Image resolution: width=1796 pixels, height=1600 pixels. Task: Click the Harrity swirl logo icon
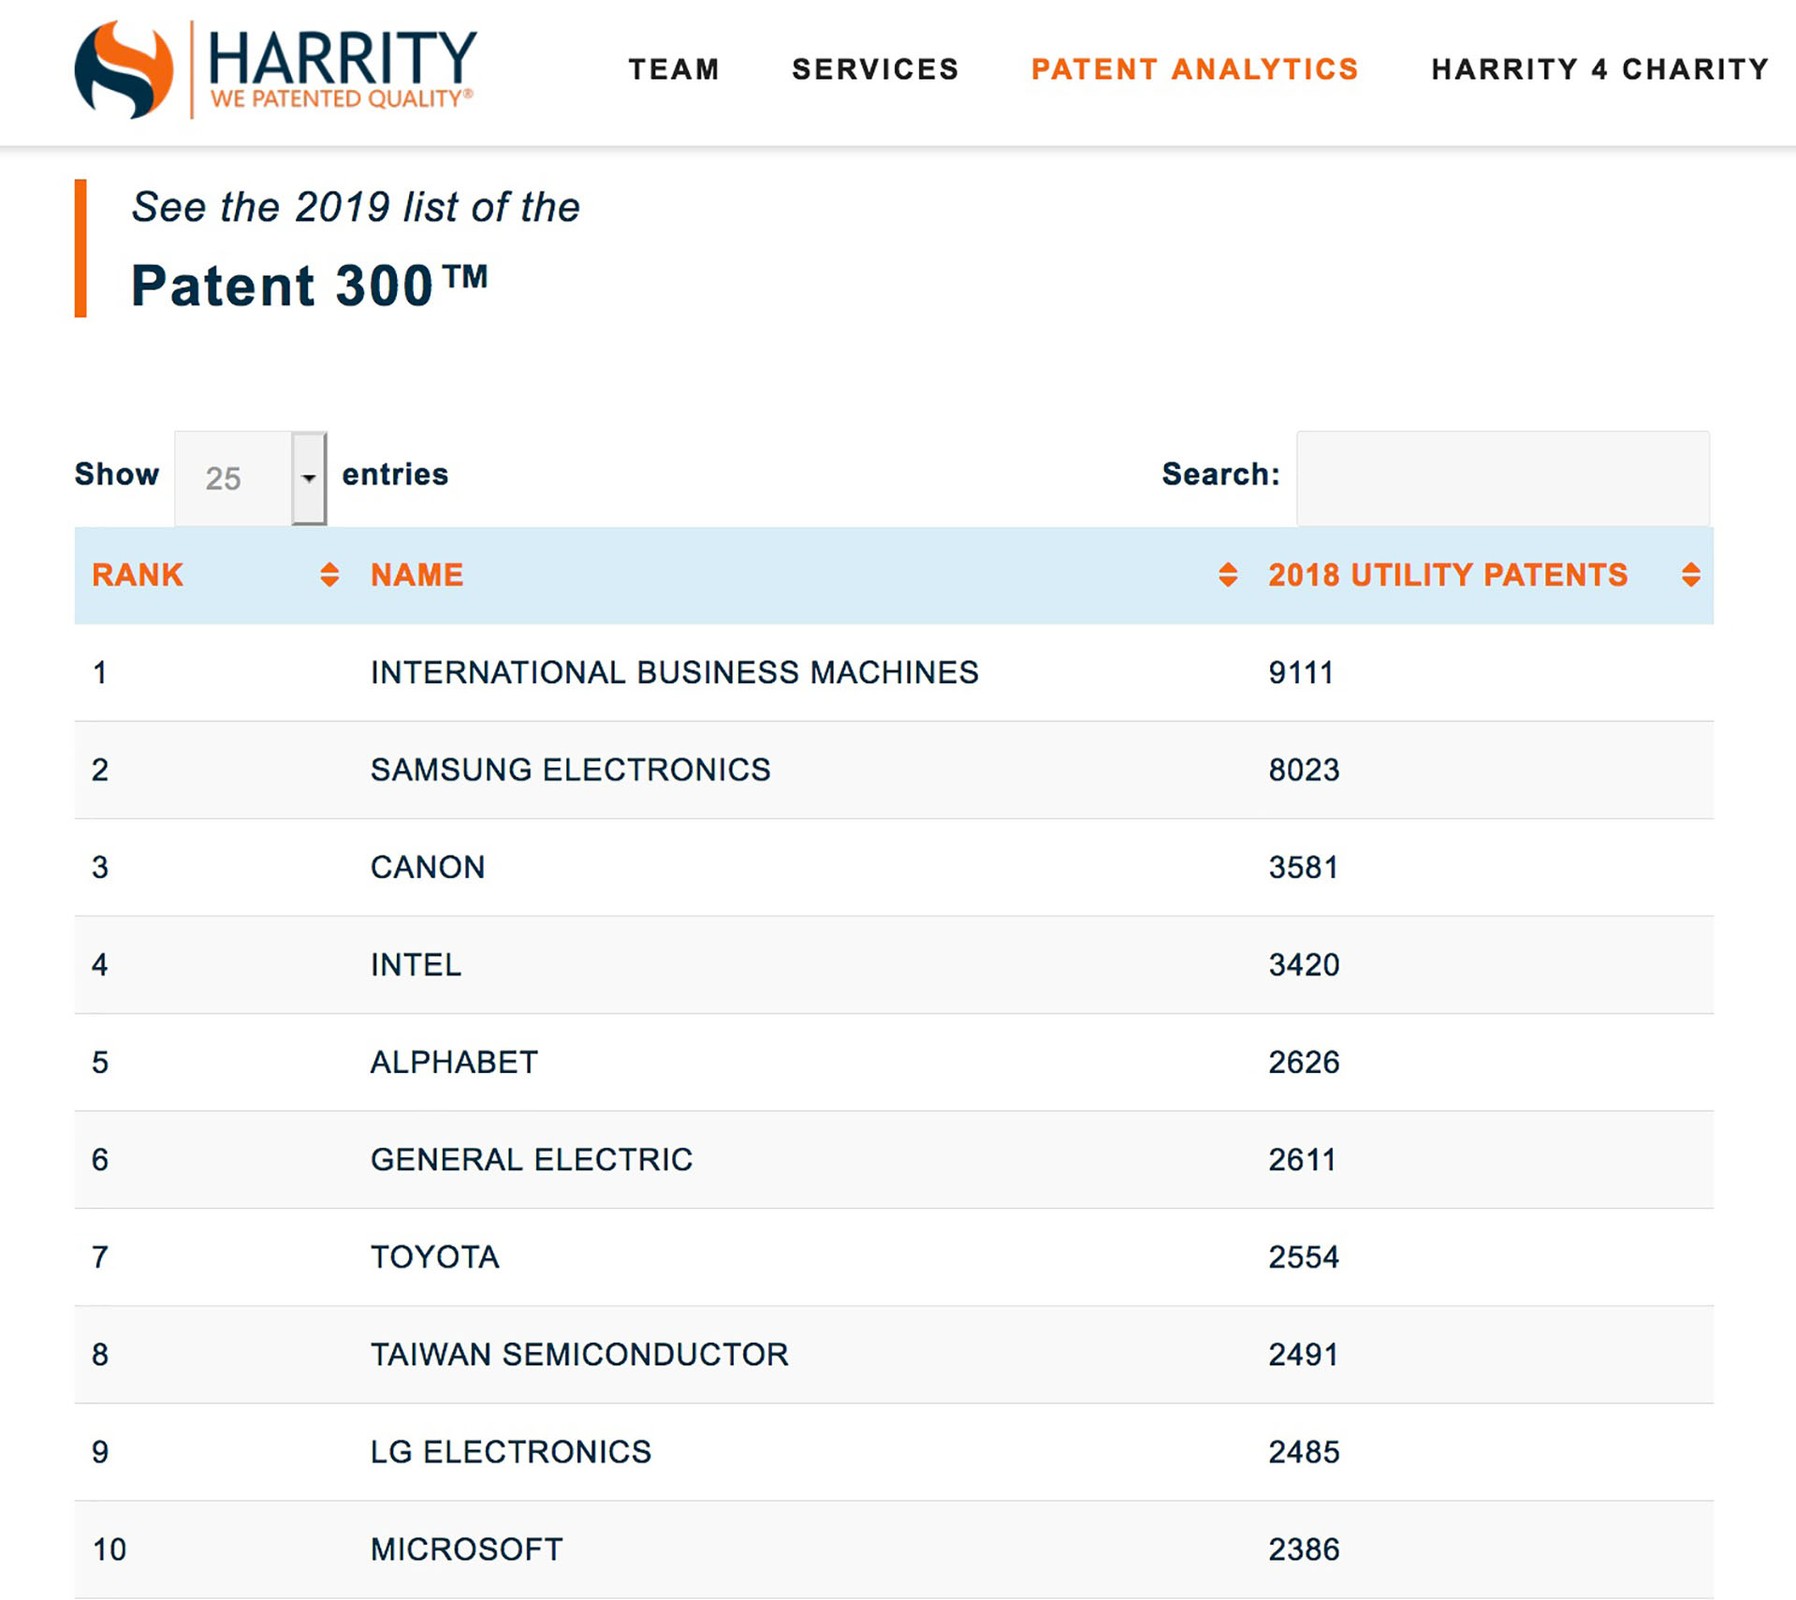(x=124, y=70)
